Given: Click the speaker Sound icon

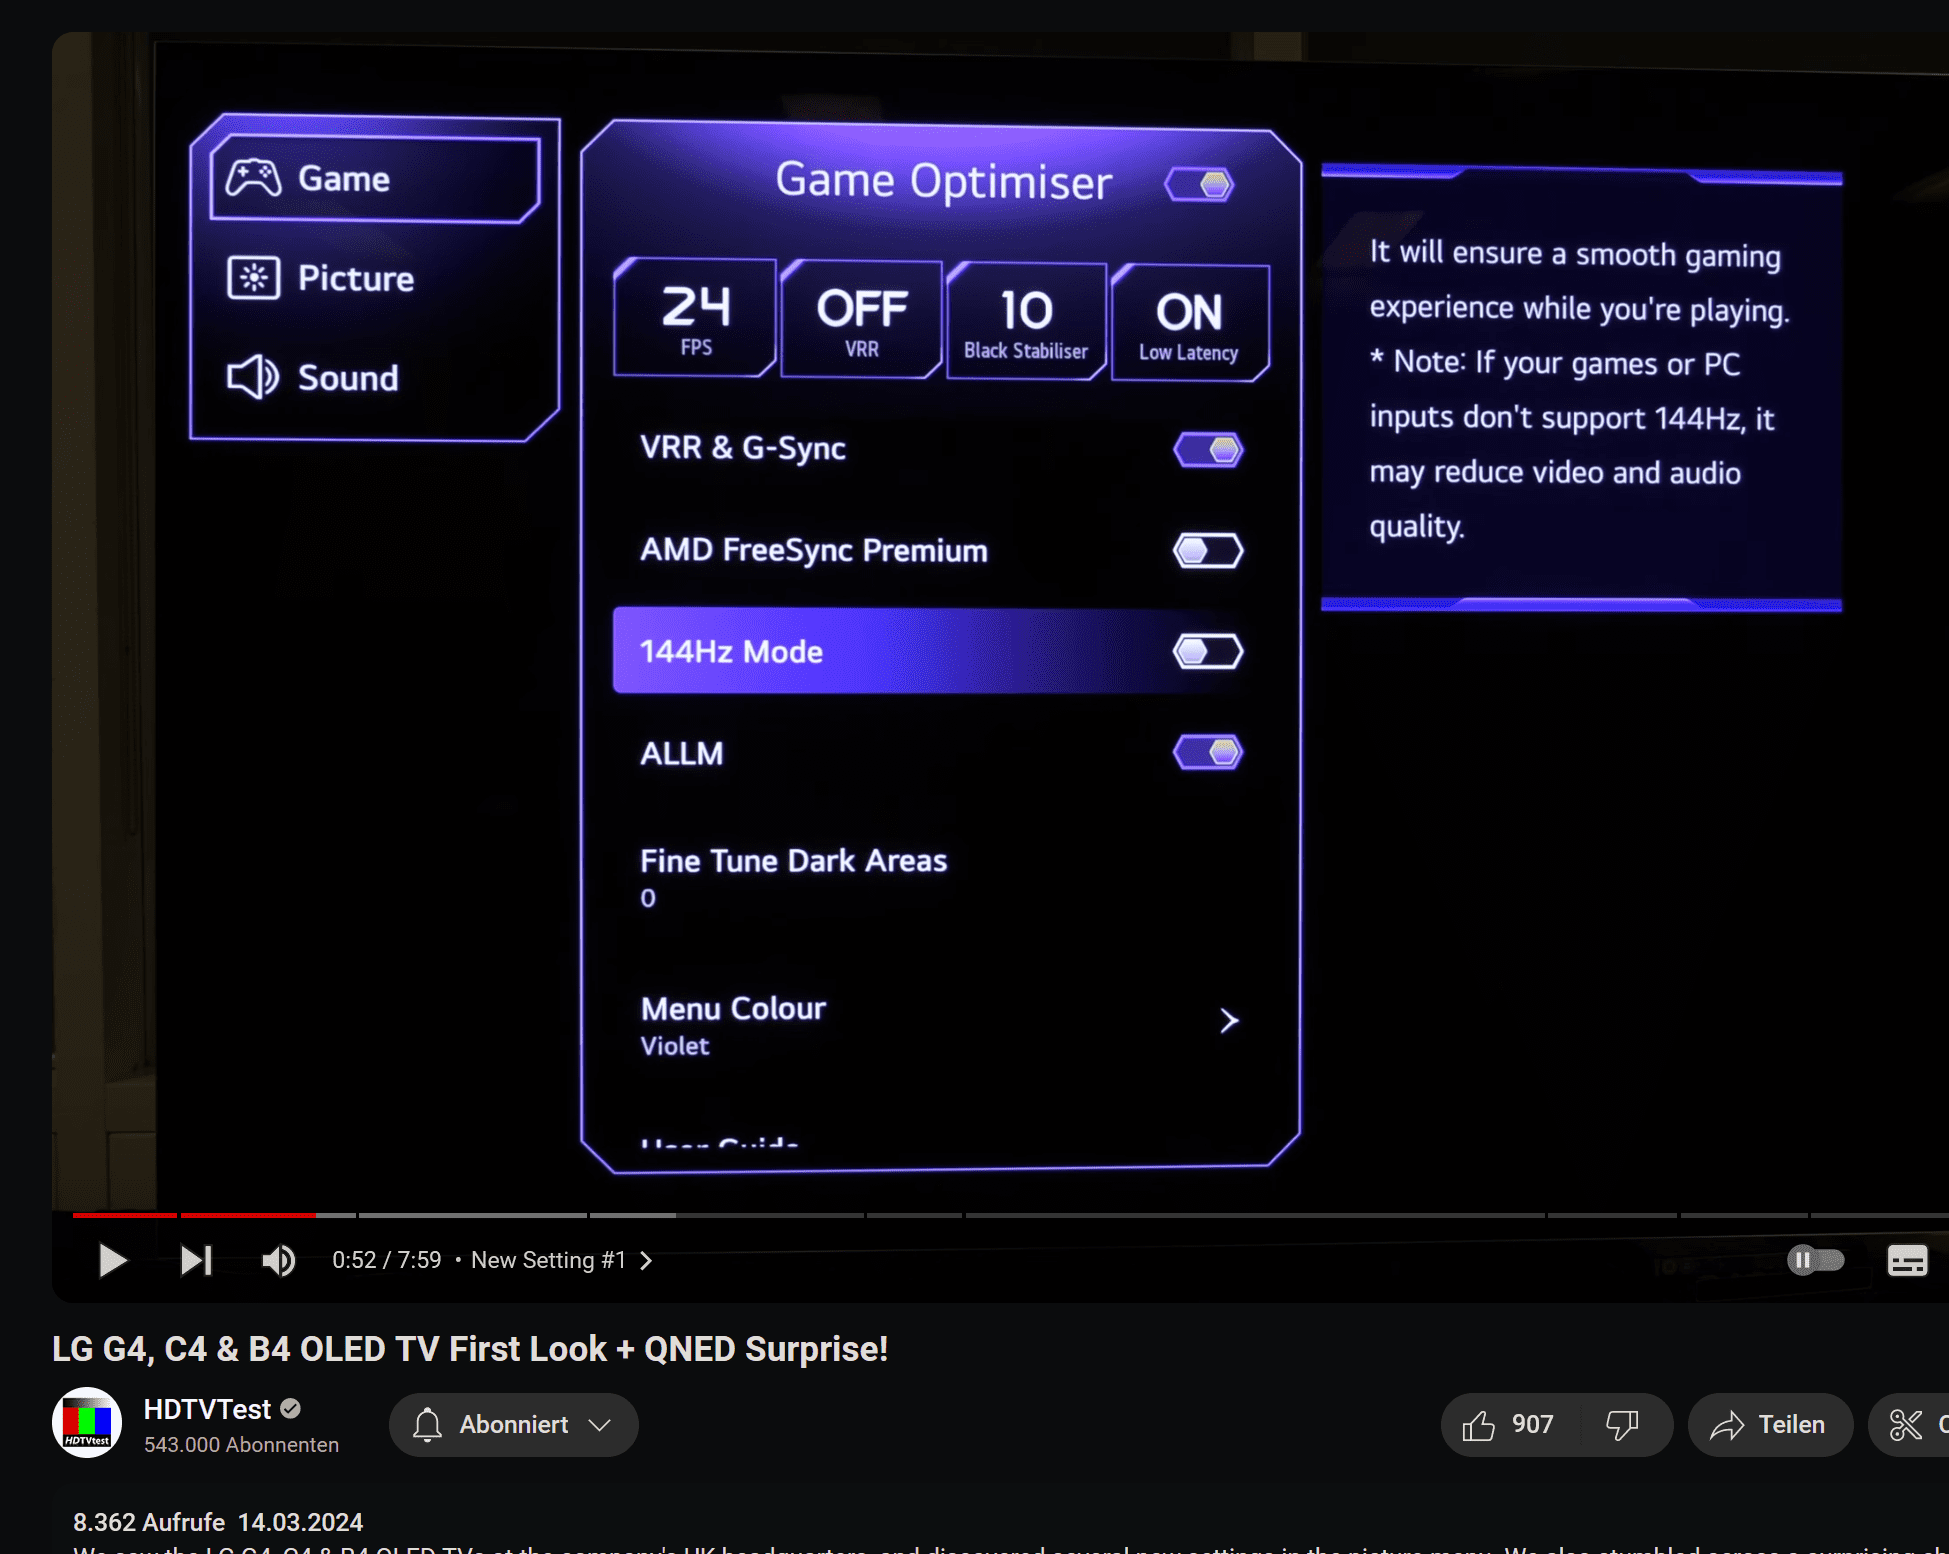Looking at the screenshot, I should click(253, 377).
